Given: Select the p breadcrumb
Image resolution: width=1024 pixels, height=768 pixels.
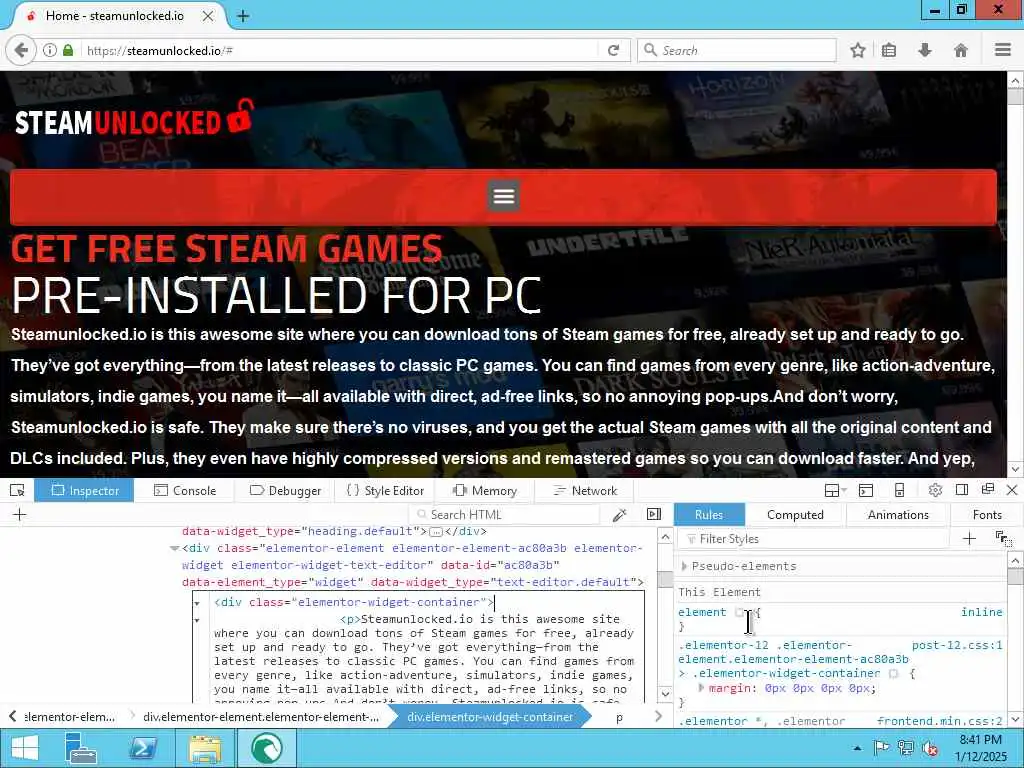Looking at the screenshot, I should tap(619, 717).
